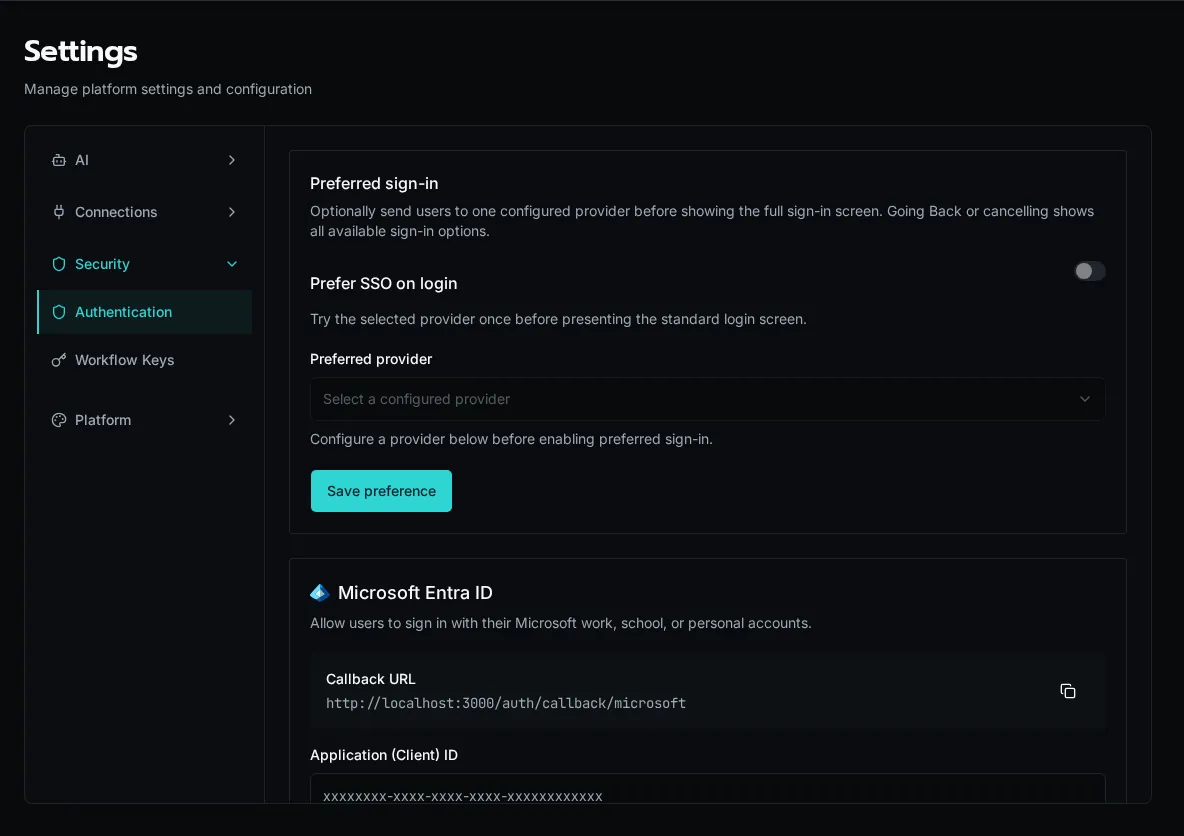1184x836 pixels.
Task: Click the Authentication shield icon
Action: [58, 312]
